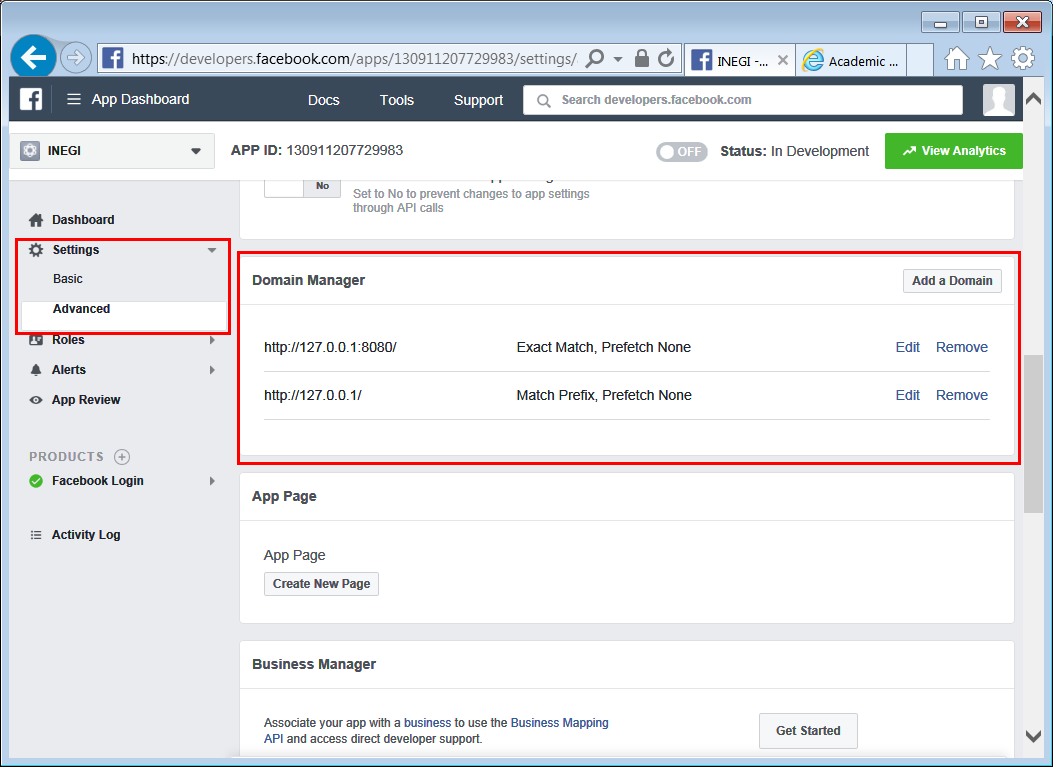Click the green check icon beside Facebook Login
Viewport: 1053px width, 767px height.
tap(36, 481)
